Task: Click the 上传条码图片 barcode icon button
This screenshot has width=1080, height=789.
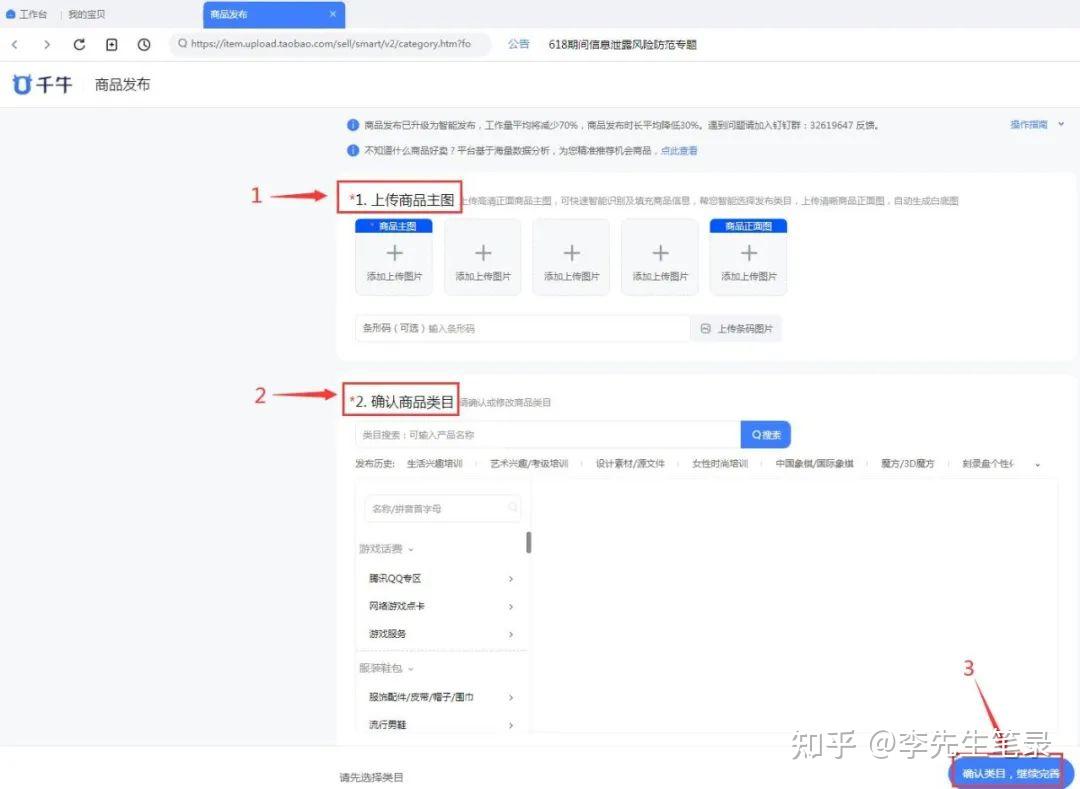Action: (x=736, y=329)
